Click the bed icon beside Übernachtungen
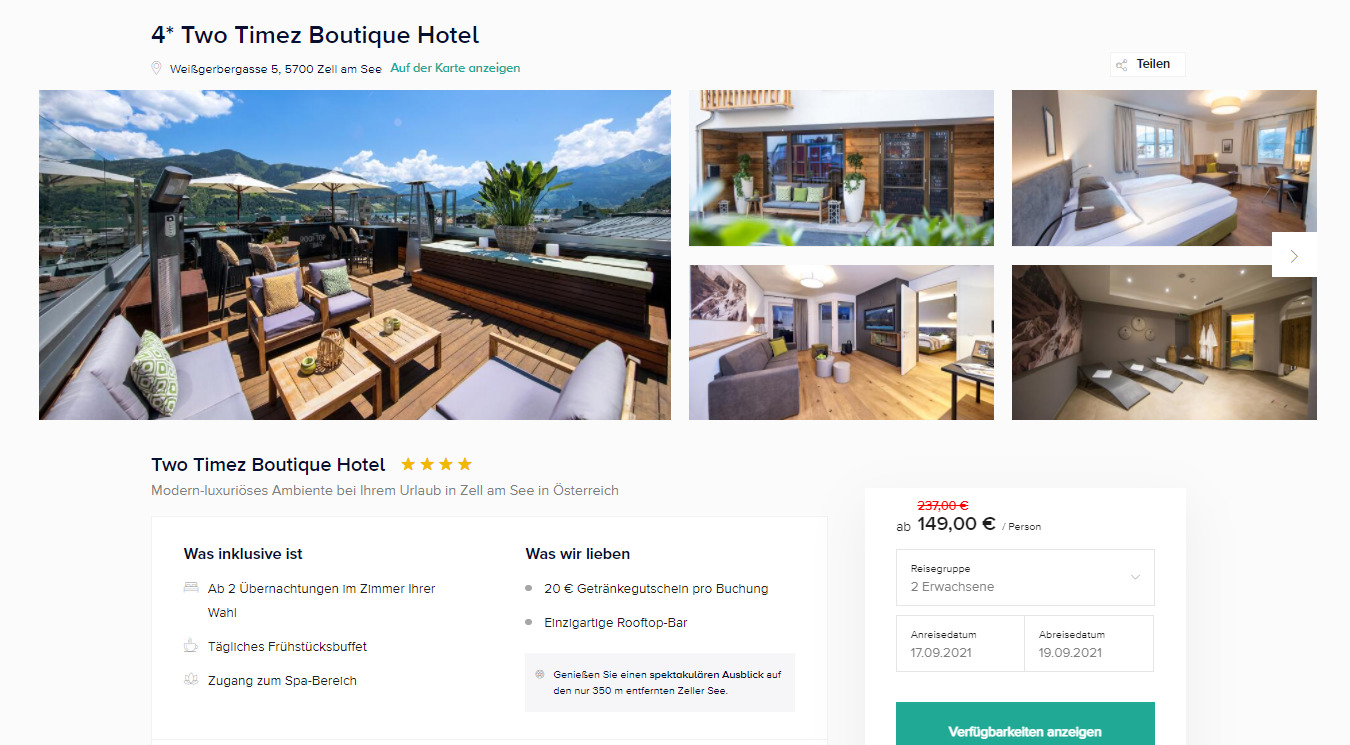Image resolution: width=1350 pixels, height=745 pixels. pyautogui.click(x=191, y=588)
